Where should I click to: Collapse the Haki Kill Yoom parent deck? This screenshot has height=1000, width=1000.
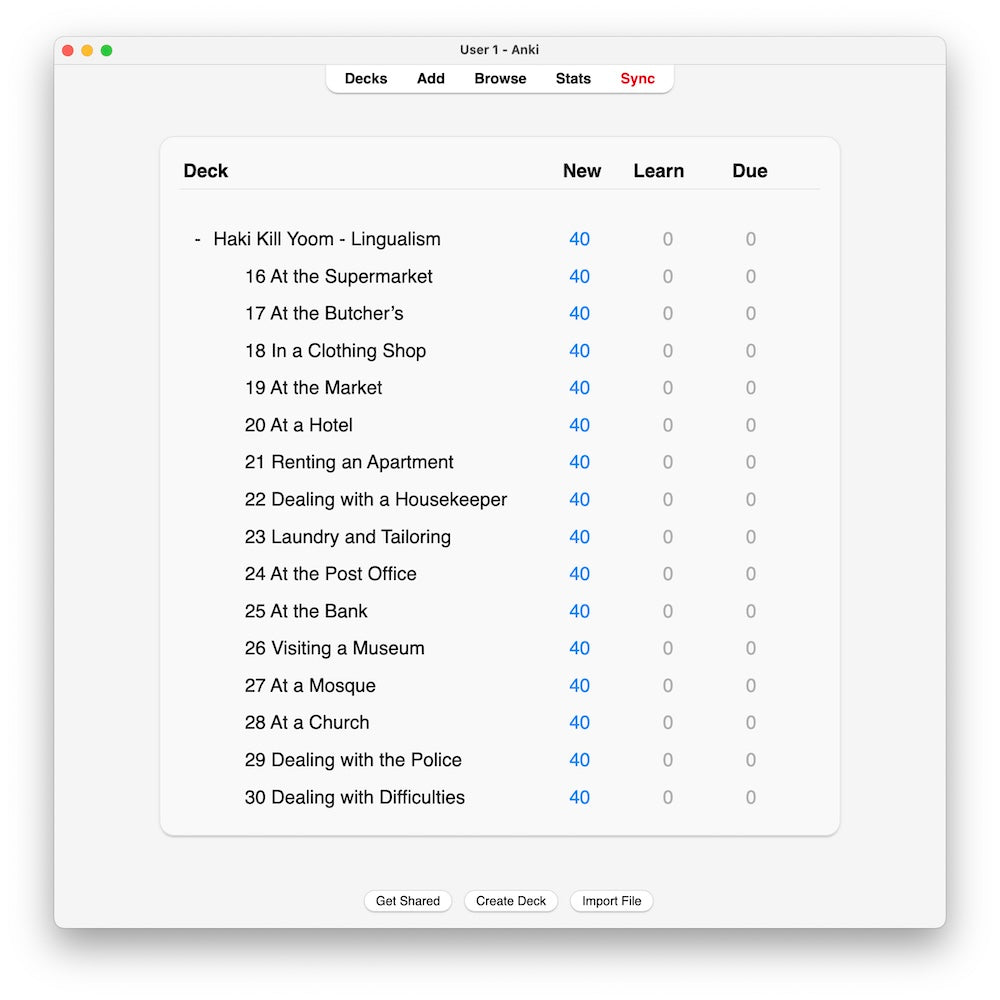(x=198, y=240)
